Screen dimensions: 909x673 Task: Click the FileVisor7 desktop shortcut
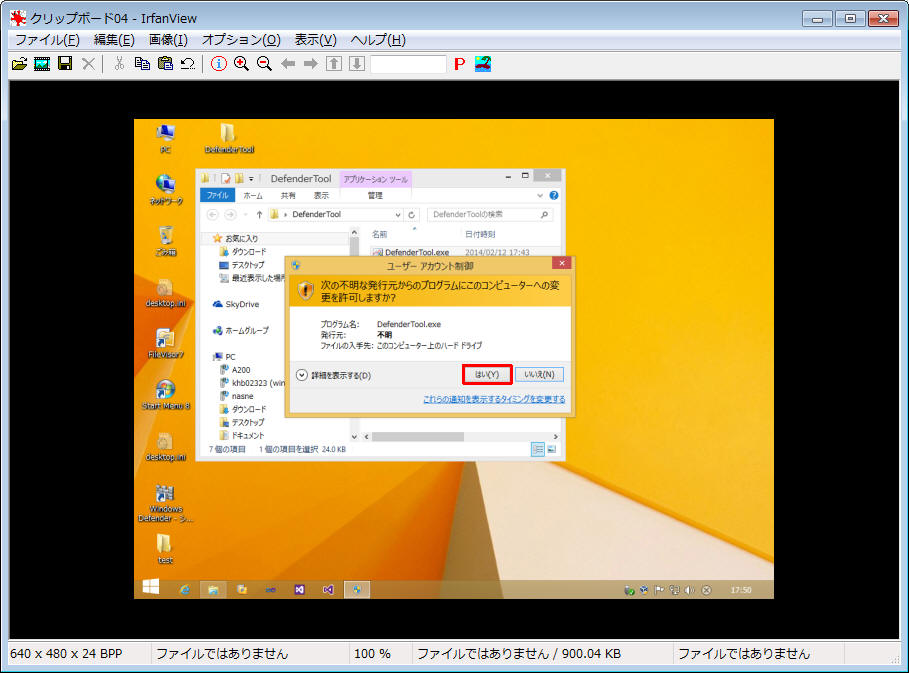166,343
